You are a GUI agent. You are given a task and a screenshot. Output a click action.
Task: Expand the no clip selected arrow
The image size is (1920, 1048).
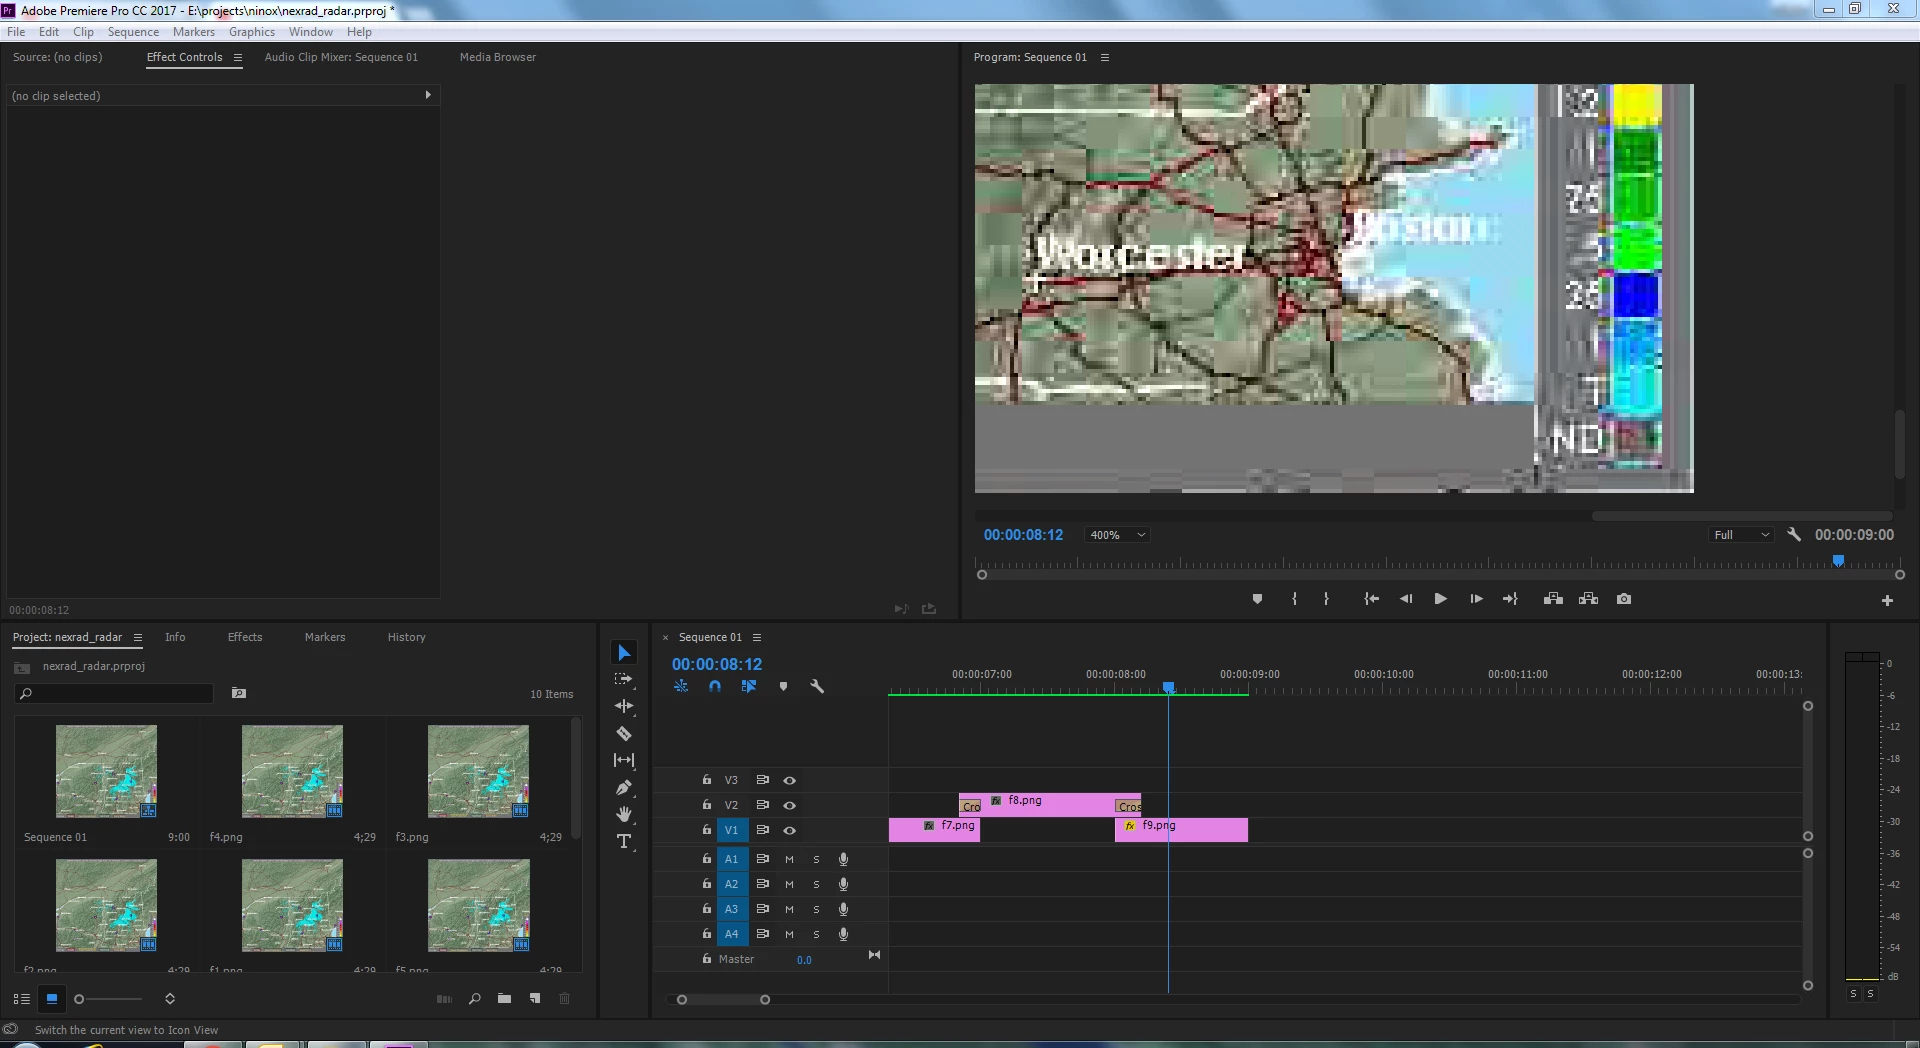pos(428,96)
